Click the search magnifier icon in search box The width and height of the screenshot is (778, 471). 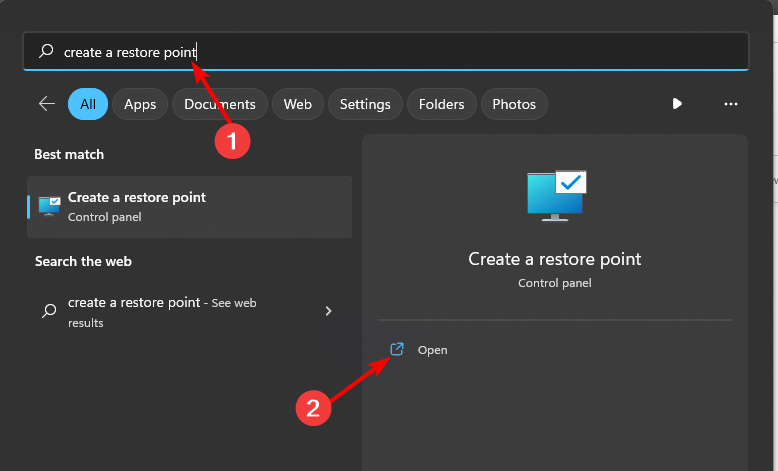[x=46, y=52]
